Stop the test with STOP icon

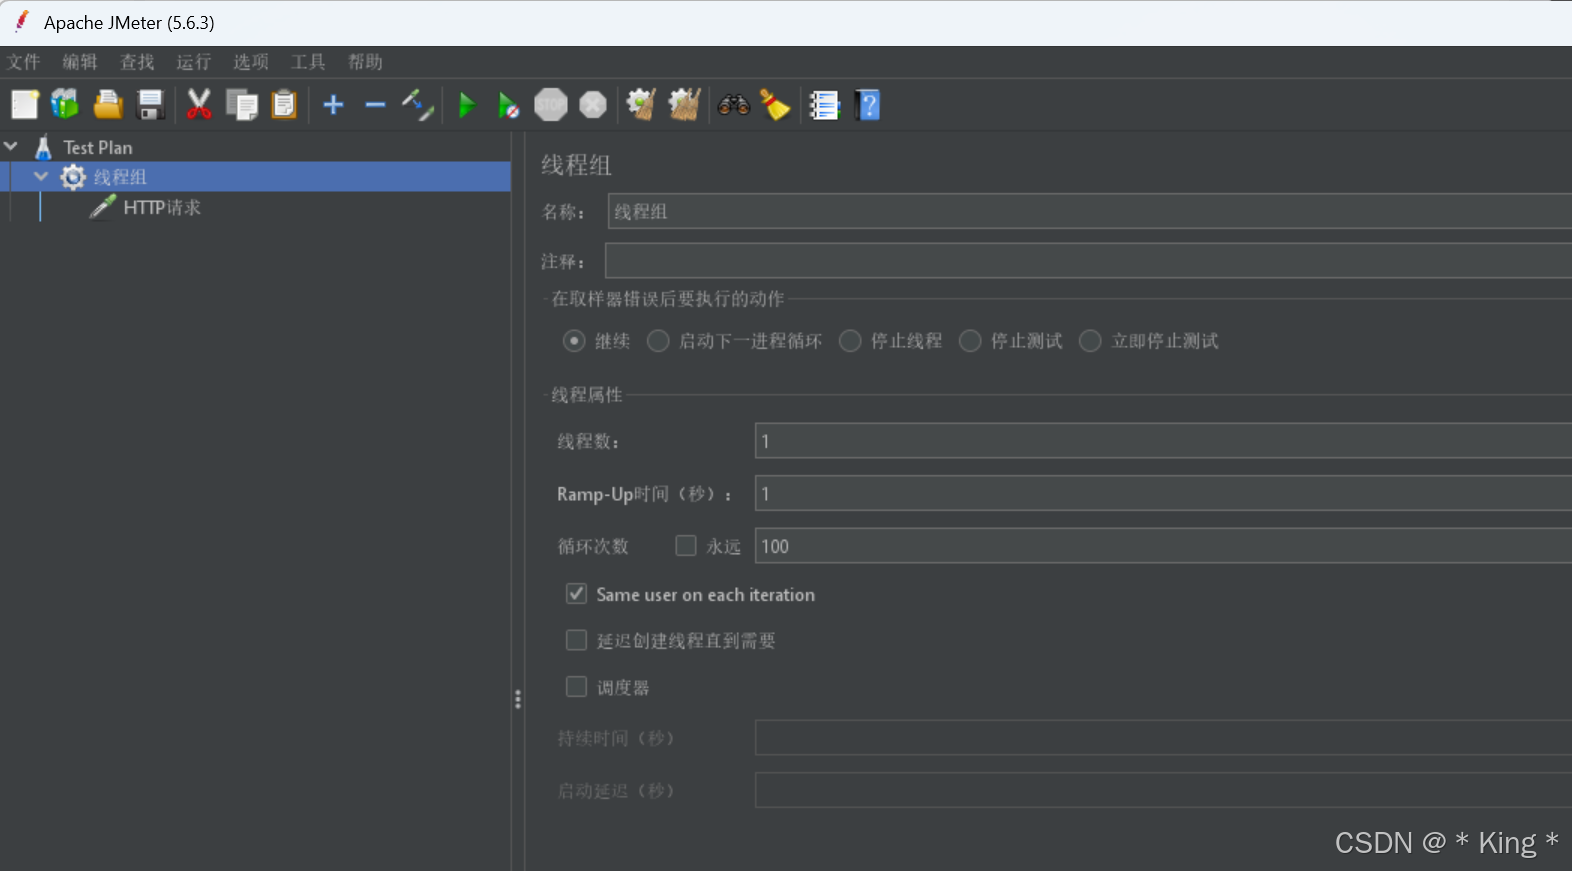click(x=551, y=104)
